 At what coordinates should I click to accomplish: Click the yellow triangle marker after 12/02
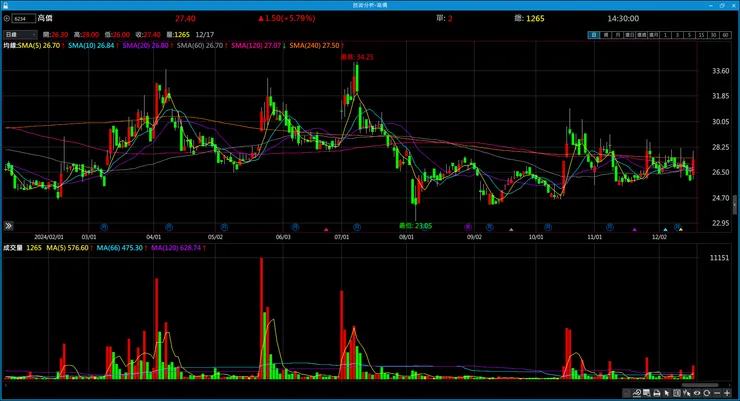(681, 230)
